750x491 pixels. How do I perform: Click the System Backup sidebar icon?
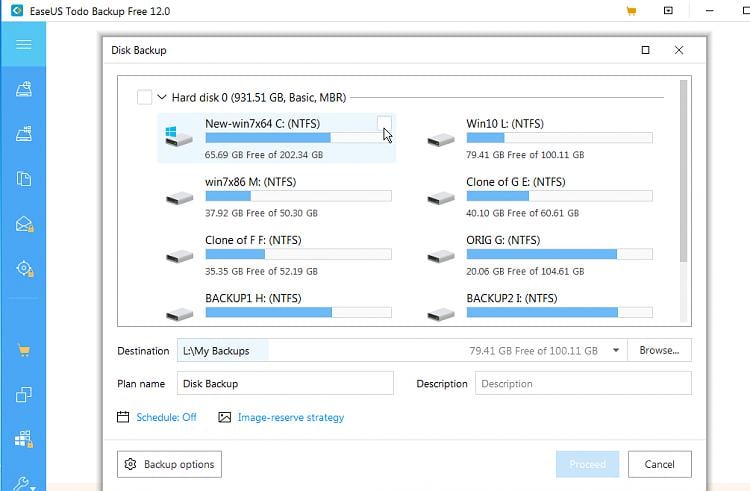pyautogui.click(x=24, y=133)
